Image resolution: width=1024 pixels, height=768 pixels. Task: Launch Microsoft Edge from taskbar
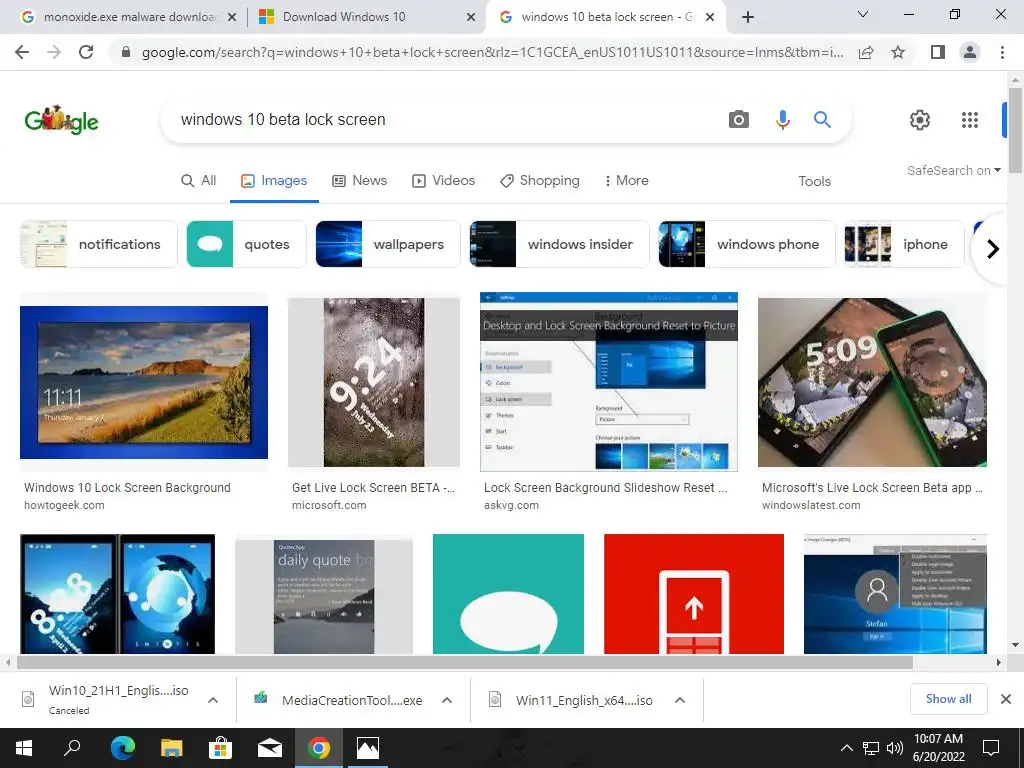122,748
